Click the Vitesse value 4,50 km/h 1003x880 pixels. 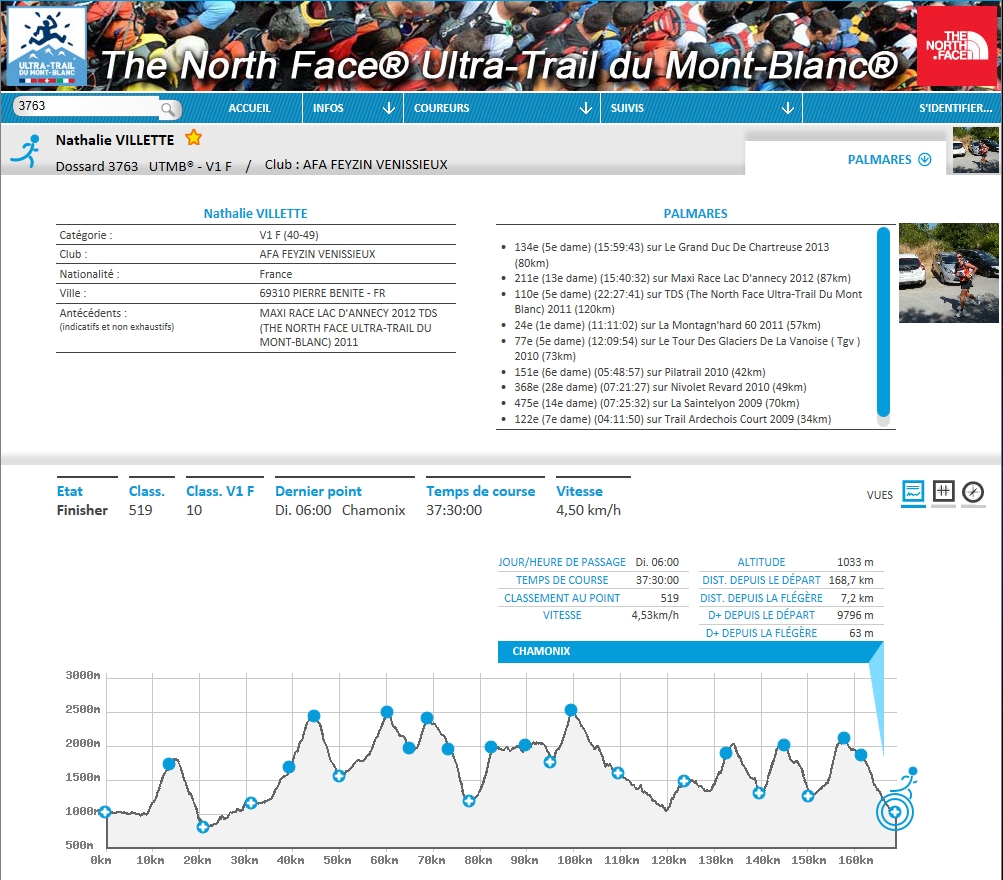click(588, 510)
